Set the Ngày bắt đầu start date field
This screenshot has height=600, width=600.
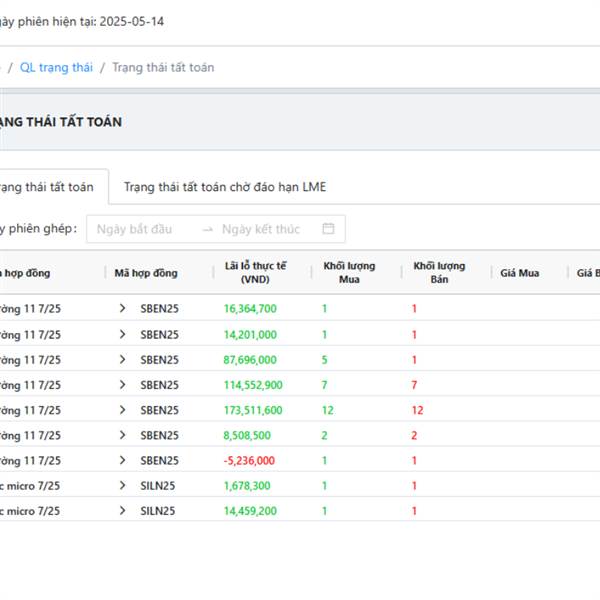[134, 229]
